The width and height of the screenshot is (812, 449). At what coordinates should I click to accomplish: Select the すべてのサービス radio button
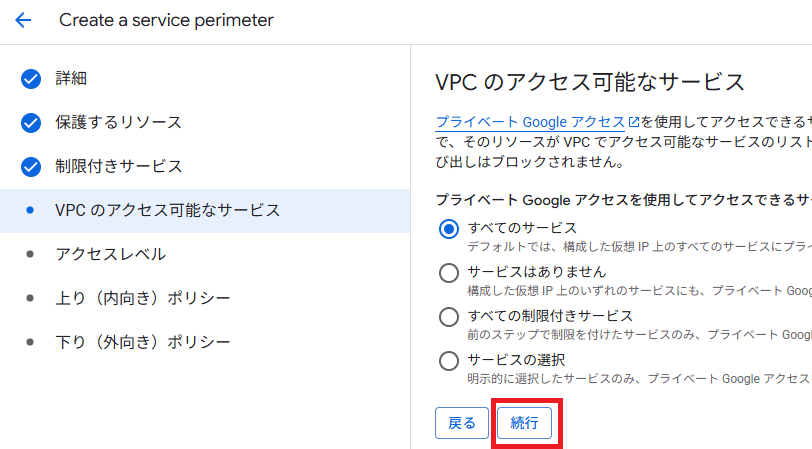(449, 228)
